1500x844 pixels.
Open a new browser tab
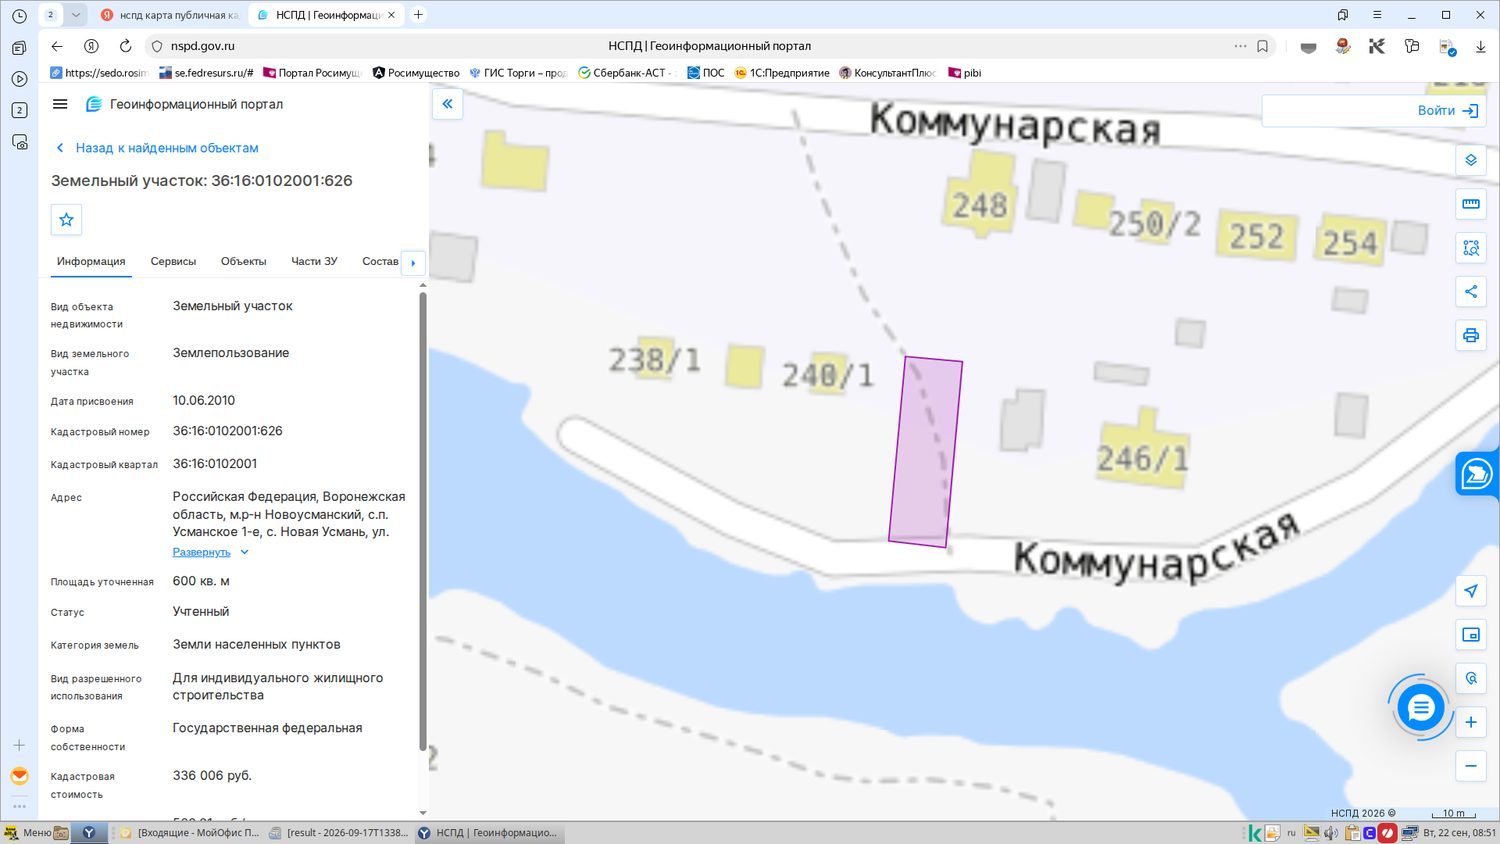pyautogui.click(x=419, y=15)
